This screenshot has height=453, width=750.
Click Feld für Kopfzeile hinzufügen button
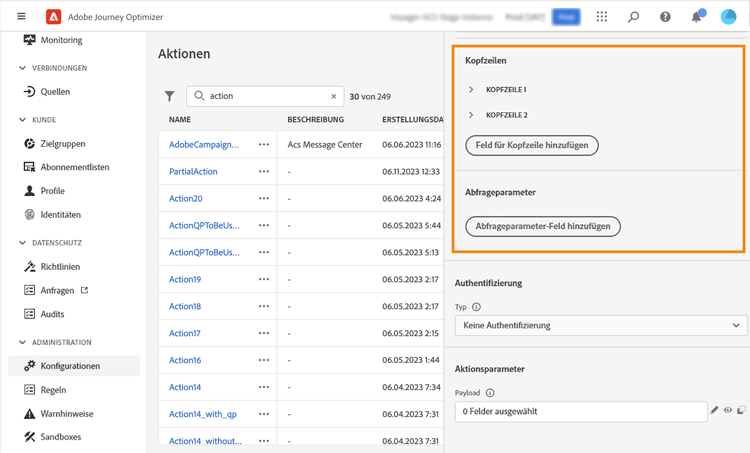click(532, 145)
